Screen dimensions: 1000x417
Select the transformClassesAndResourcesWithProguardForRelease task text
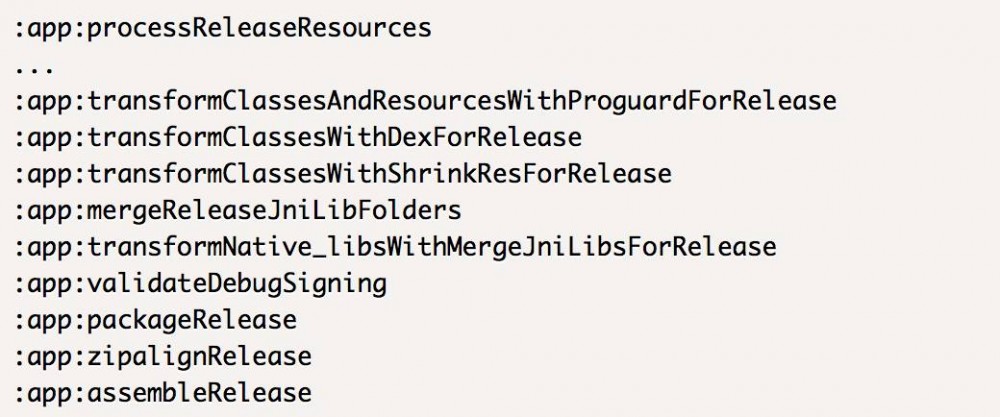pyautogui.click(x=462, y=101)
